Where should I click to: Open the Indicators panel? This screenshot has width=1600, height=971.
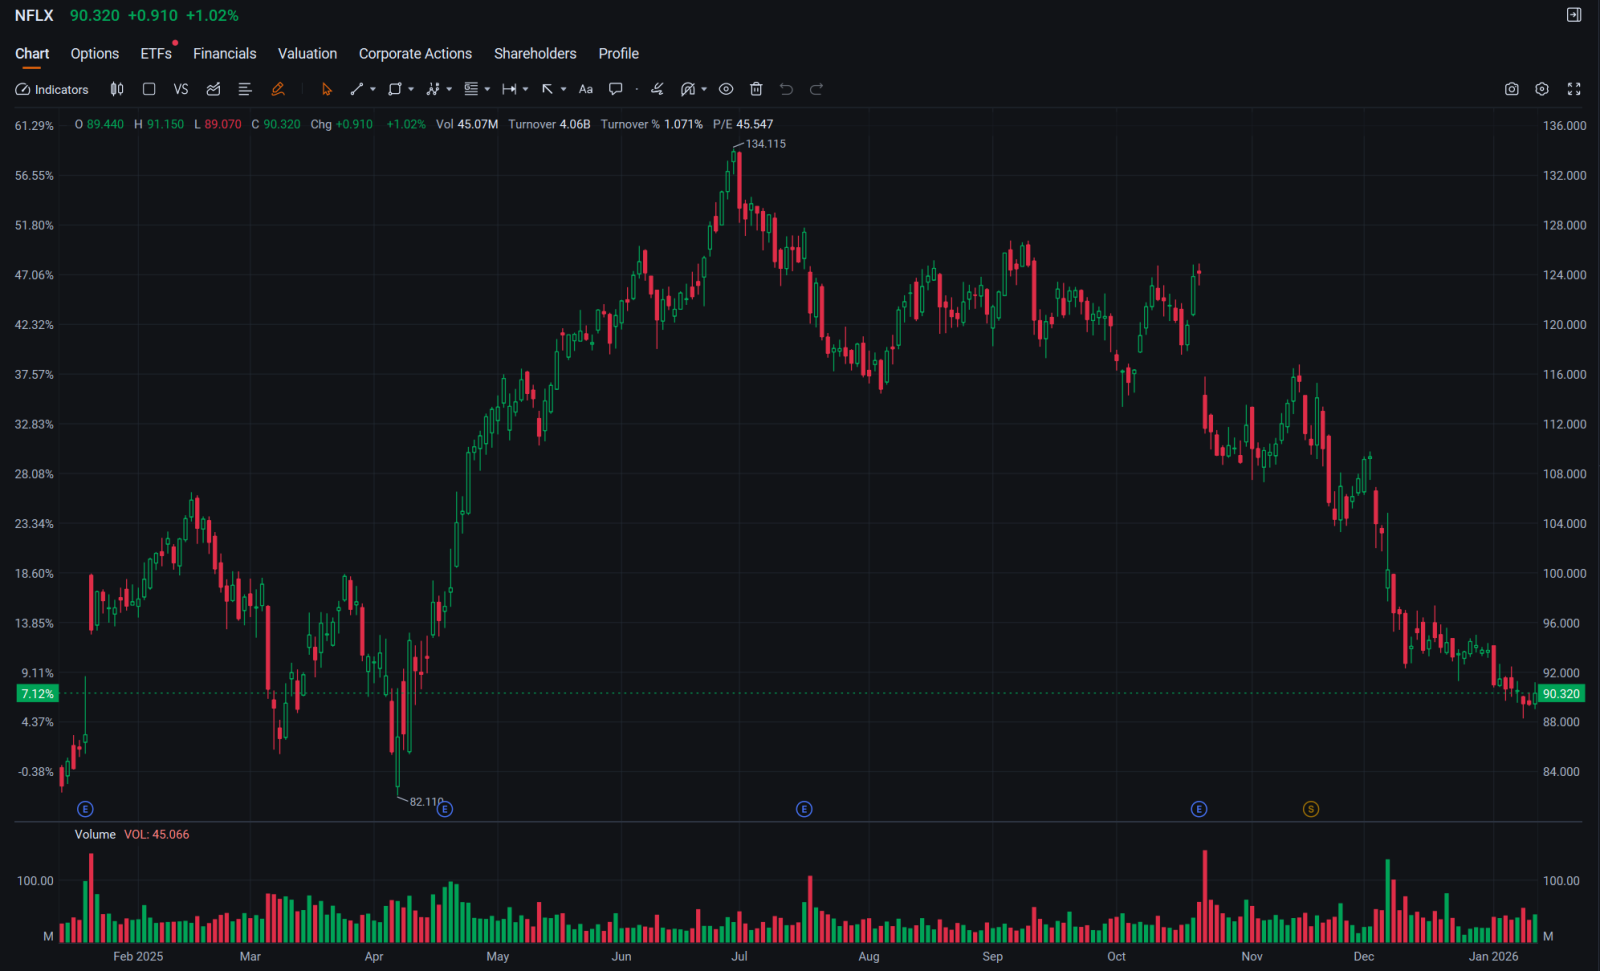pyautogui.click(x=52, y=89)
